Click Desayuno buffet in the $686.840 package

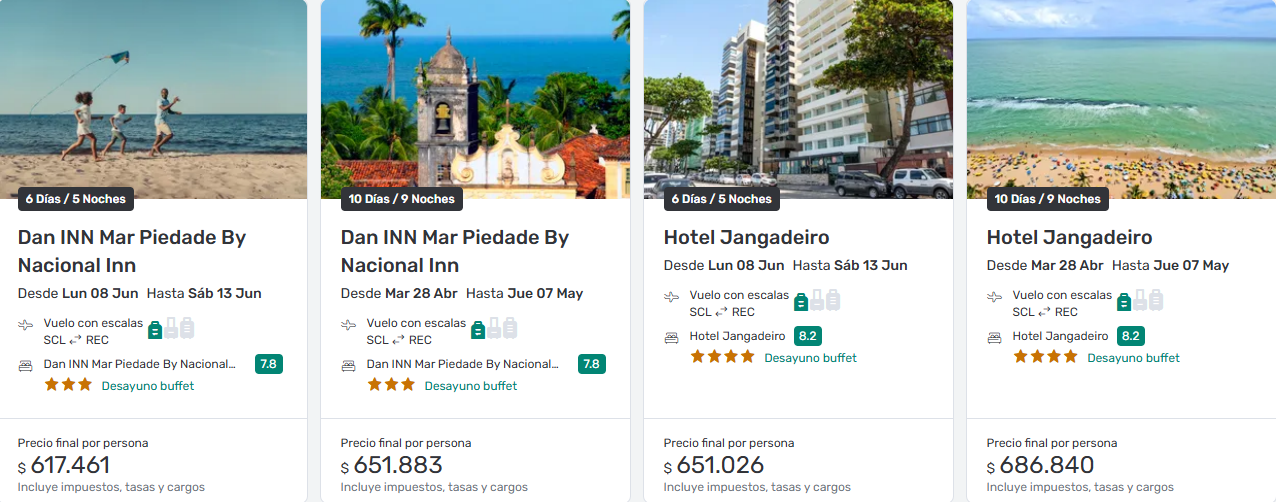pos(1133,358)
